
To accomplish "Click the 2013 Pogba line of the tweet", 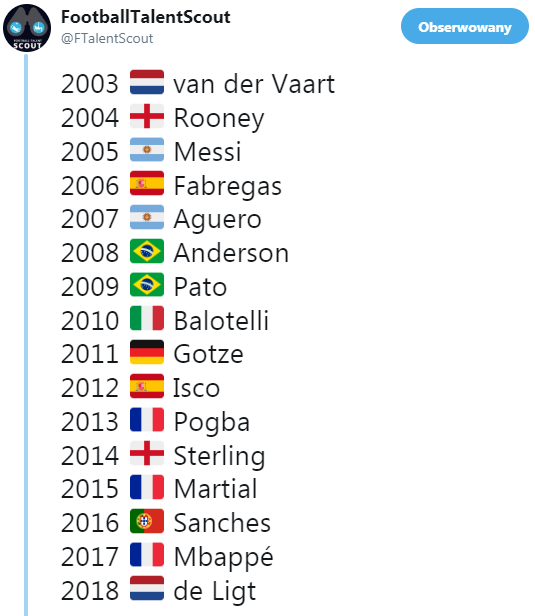I will [156, 422].
